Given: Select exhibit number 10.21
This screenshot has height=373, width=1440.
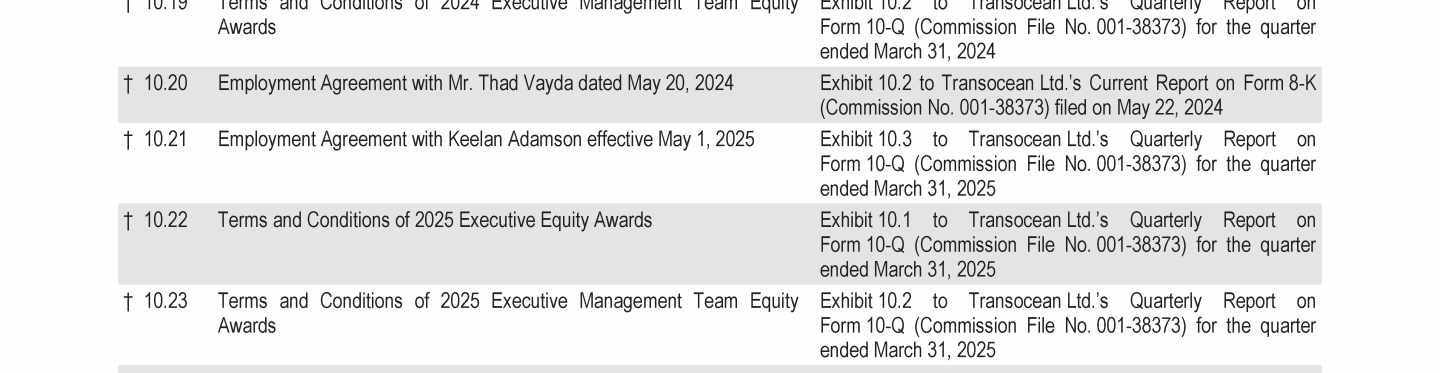Looking at the screenshot, I should click(165, 139).
